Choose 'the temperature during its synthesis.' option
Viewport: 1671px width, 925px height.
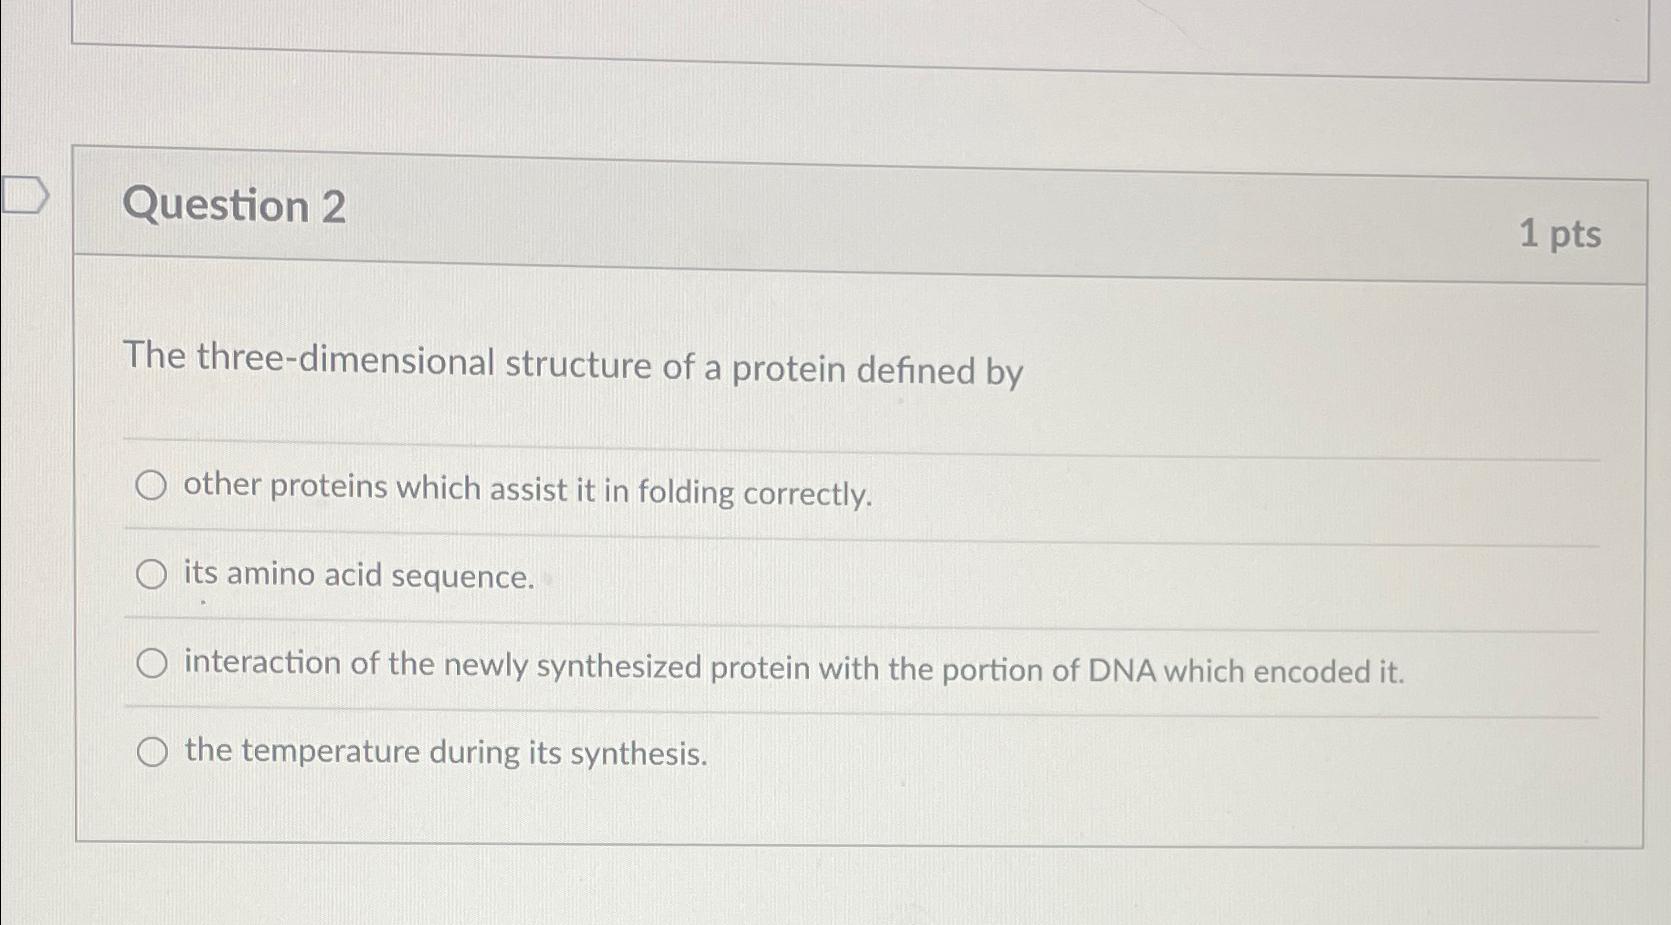click(152, 751)
